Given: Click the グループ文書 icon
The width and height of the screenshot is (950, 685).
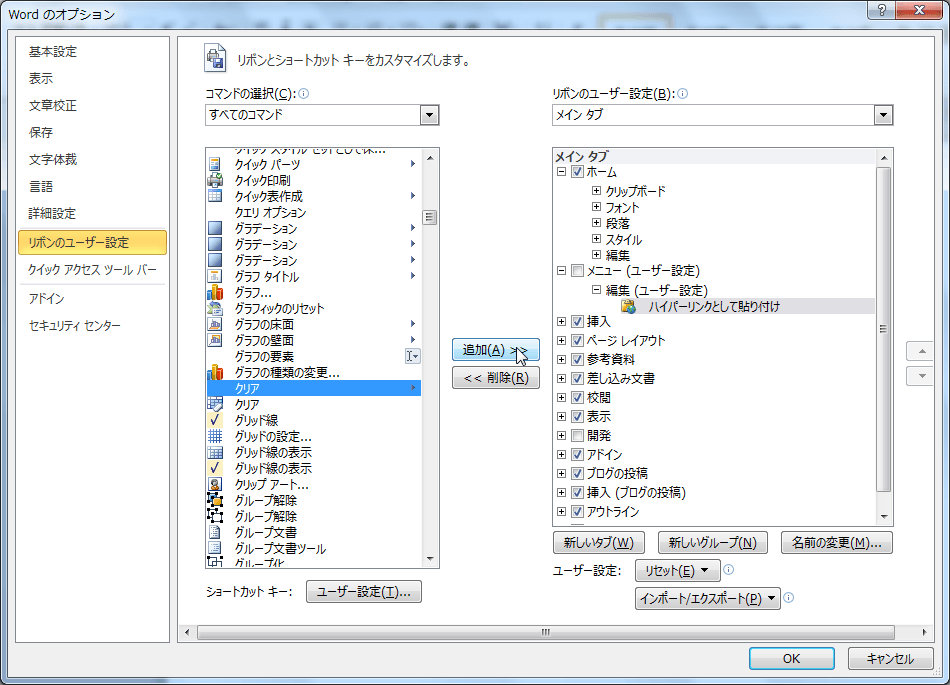Looking at the screenshot, I should pos(214,532).
